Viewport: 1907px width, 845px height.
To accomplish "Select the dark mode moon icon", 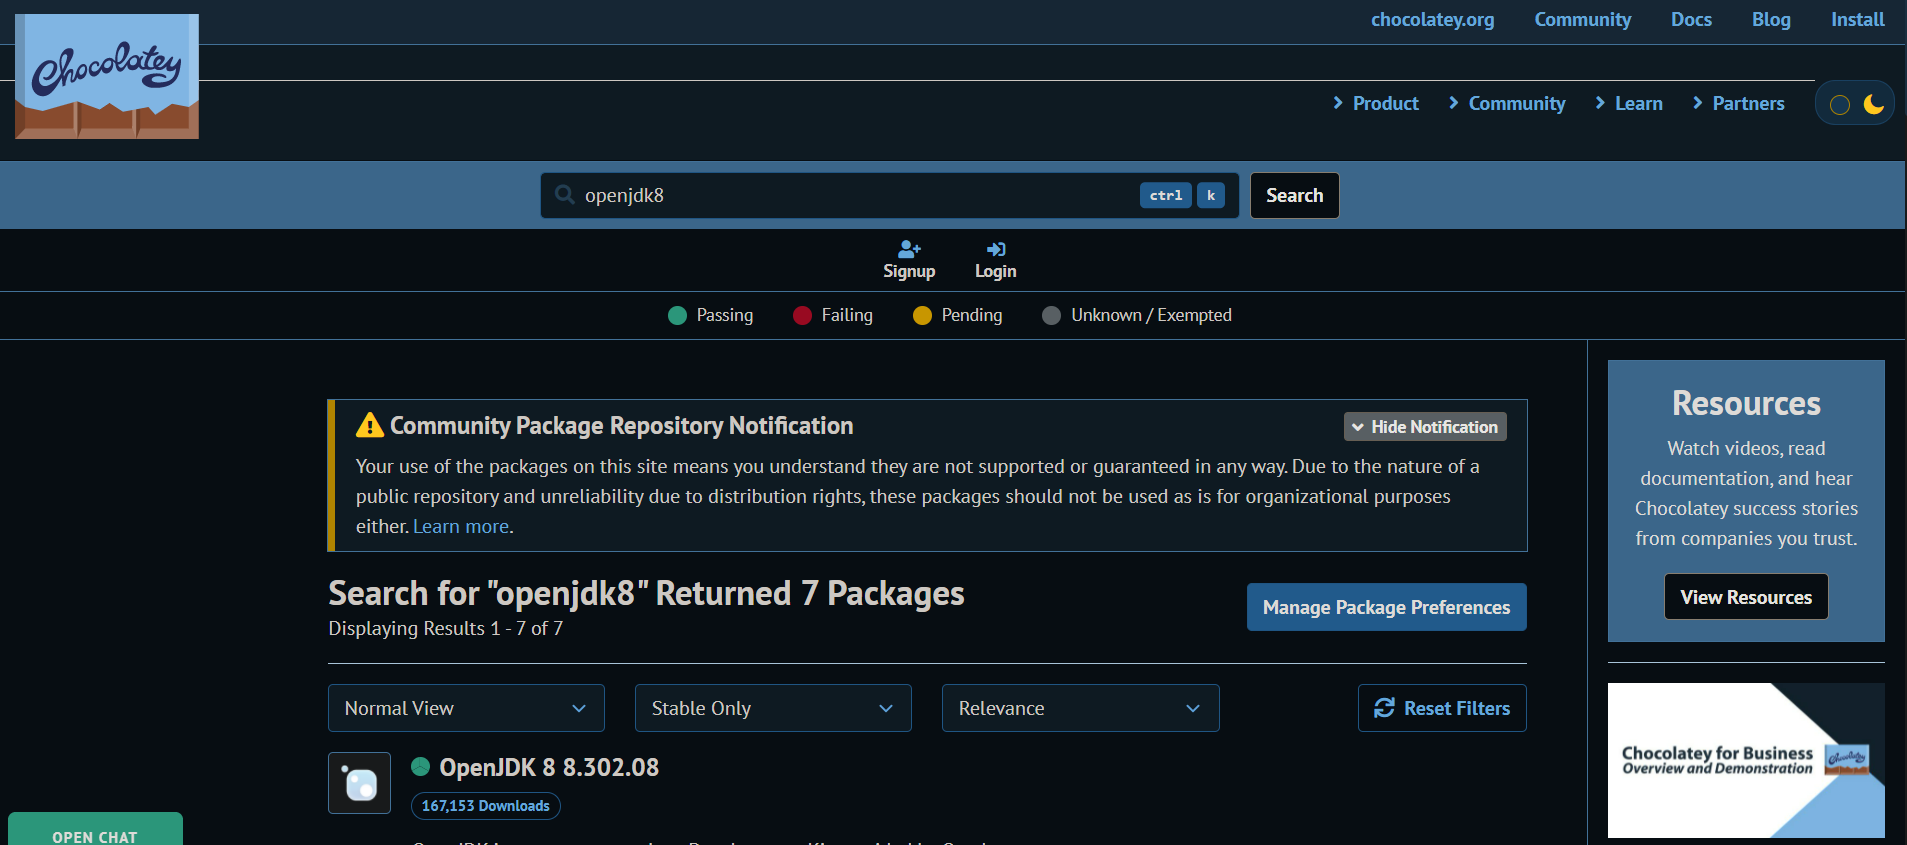I will coord(1873,103).
